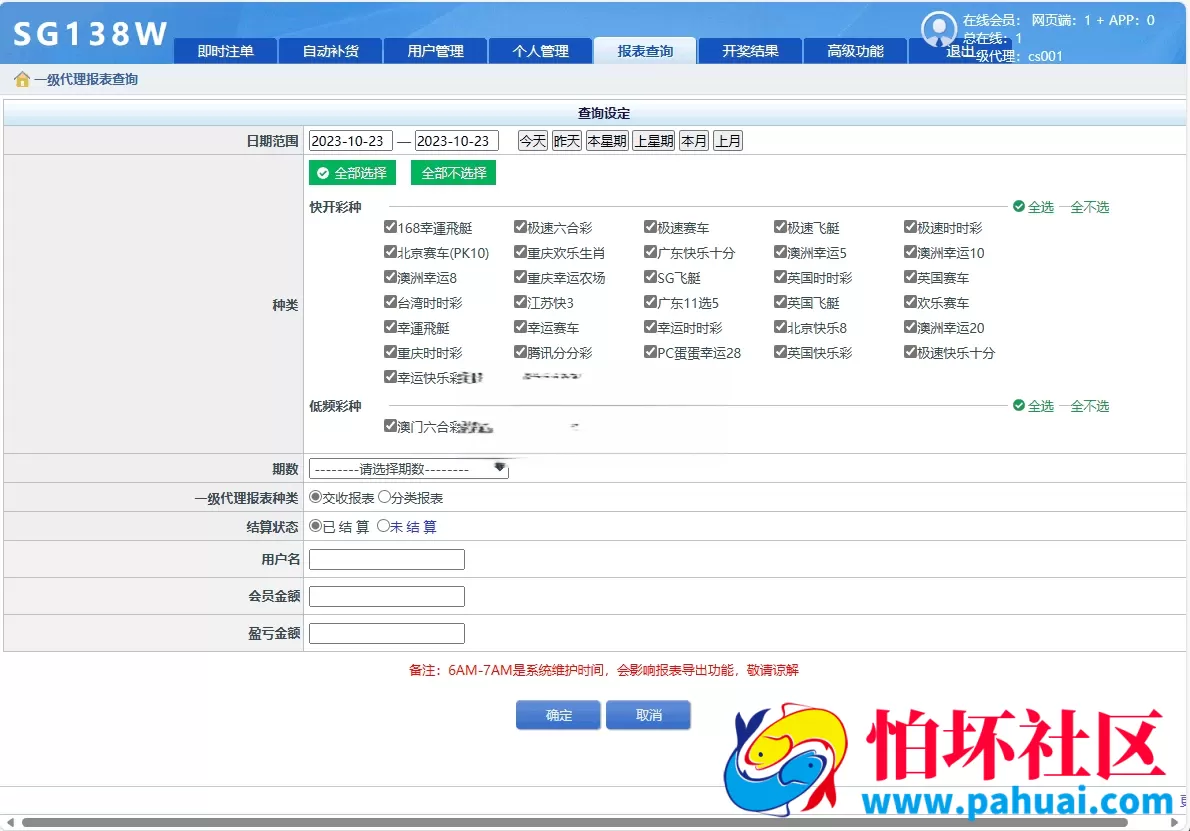Viewport: 1190px width, 831px height.
Task: Toggle 澳洲幸运10 checkbox
Action: tap(911, 252)
